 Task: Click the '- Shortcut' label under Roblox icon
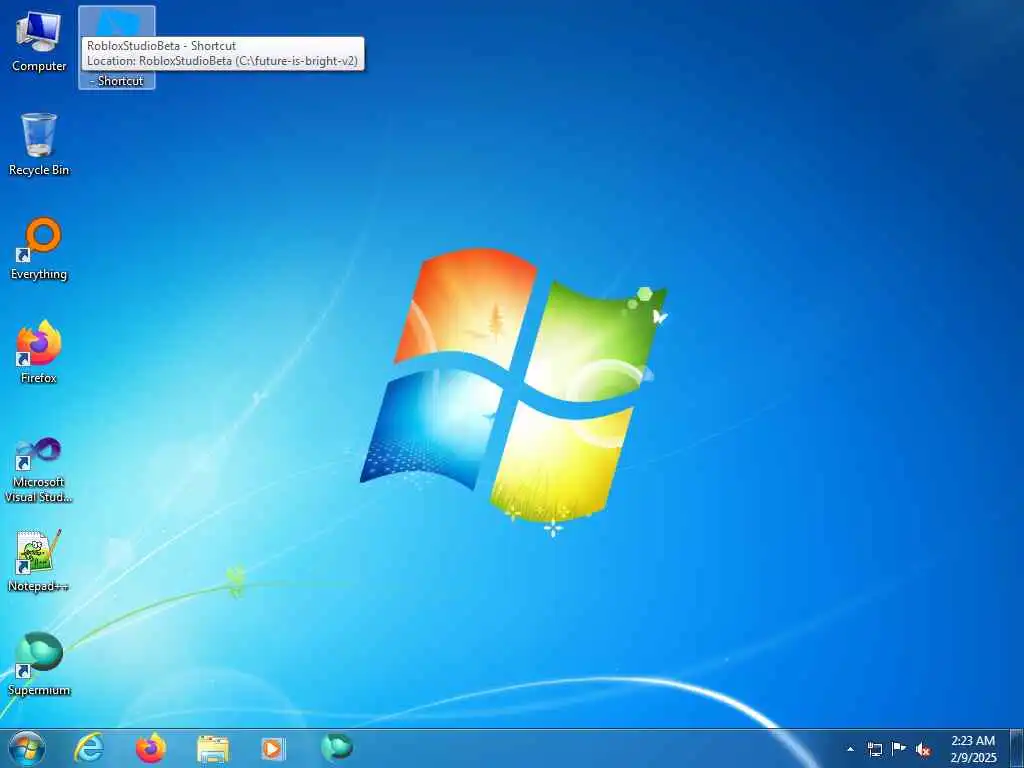[x=117, y=81]
